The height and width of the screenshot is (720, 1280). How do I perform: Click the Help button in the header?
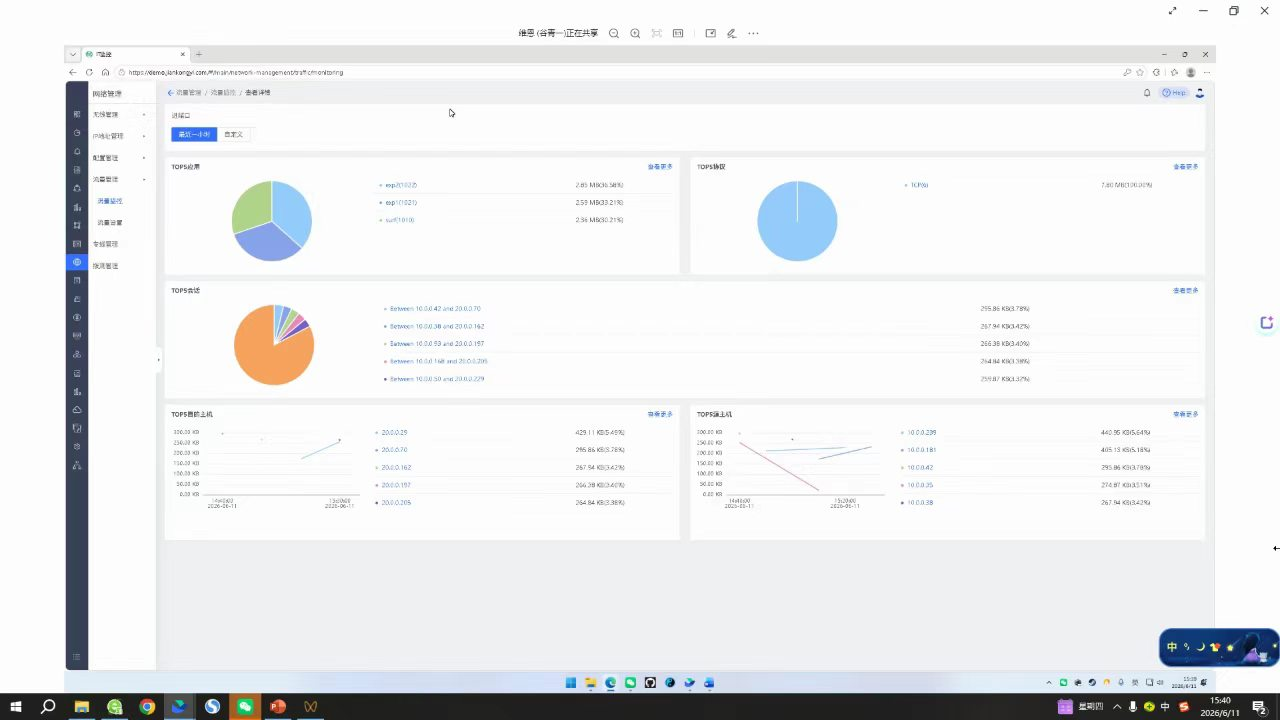tap(1174, 93)
